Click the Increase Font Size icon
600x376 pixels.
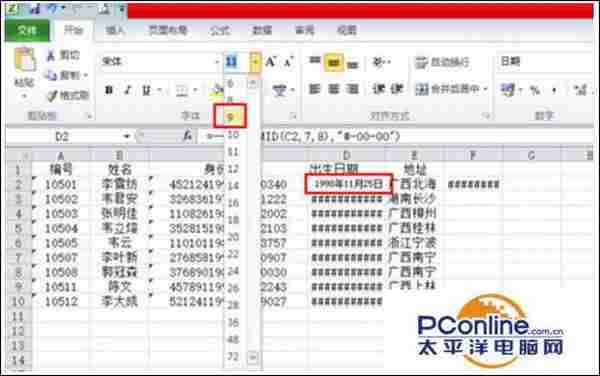271,62
